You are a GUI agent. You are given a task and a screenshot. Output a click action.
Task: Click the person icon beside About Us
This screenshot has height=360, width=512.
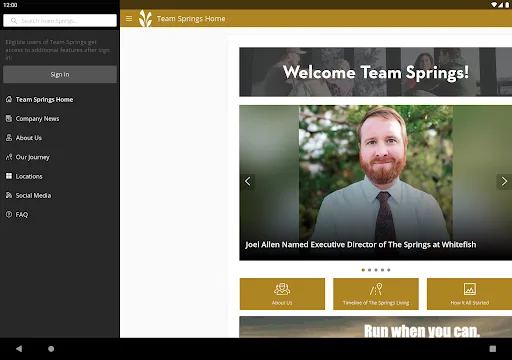click(x=9, y=137)
